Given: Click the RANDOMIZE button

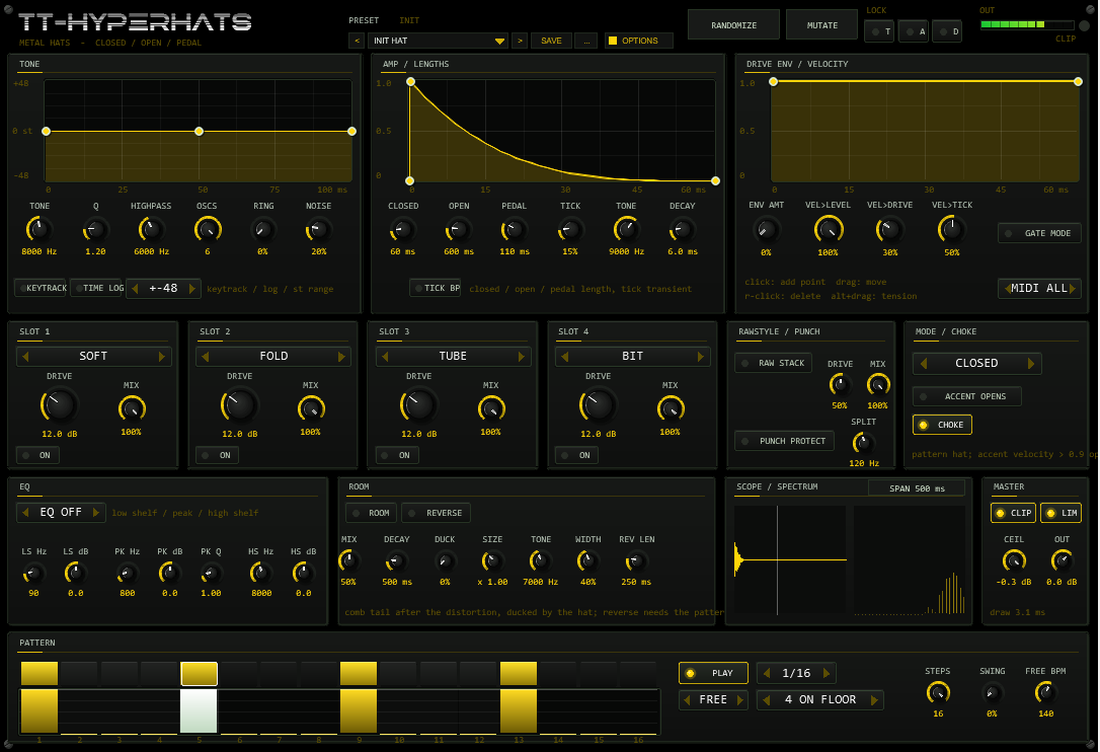Looking at the screenshot, I should tap(734, 25).
